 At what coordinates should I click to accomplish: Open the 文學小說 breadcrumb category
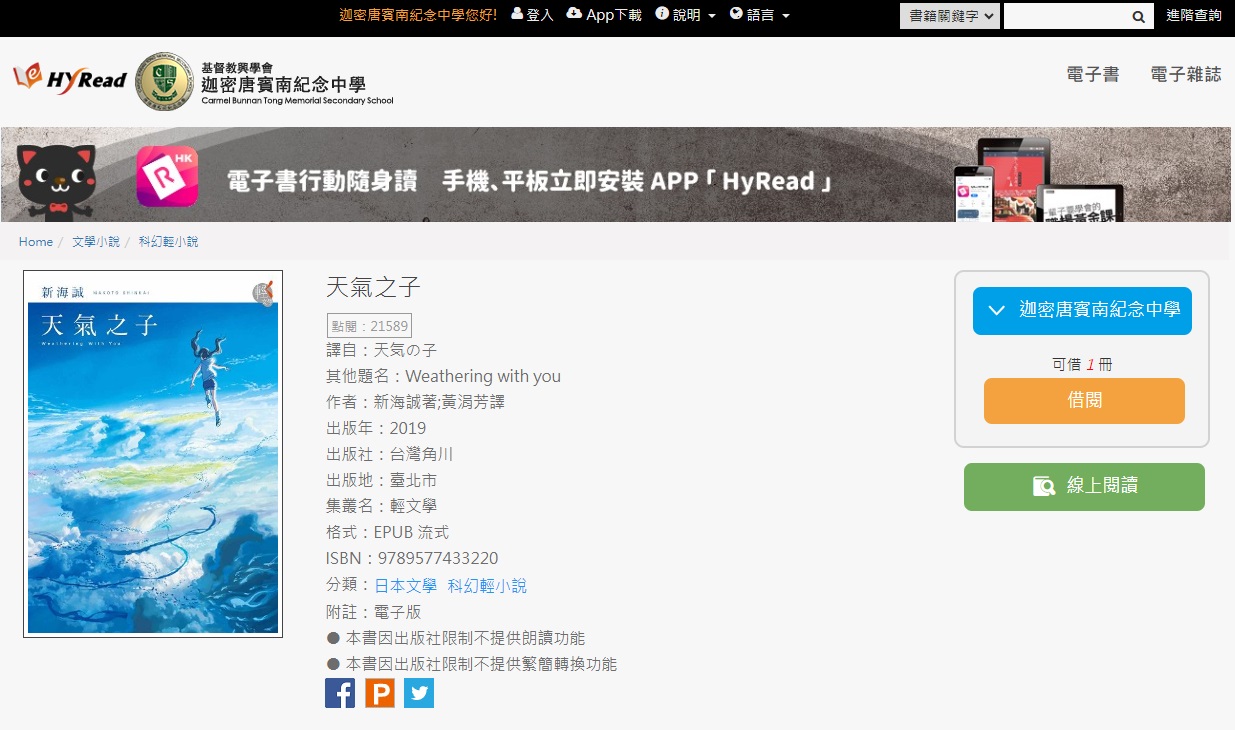[96, 242]
